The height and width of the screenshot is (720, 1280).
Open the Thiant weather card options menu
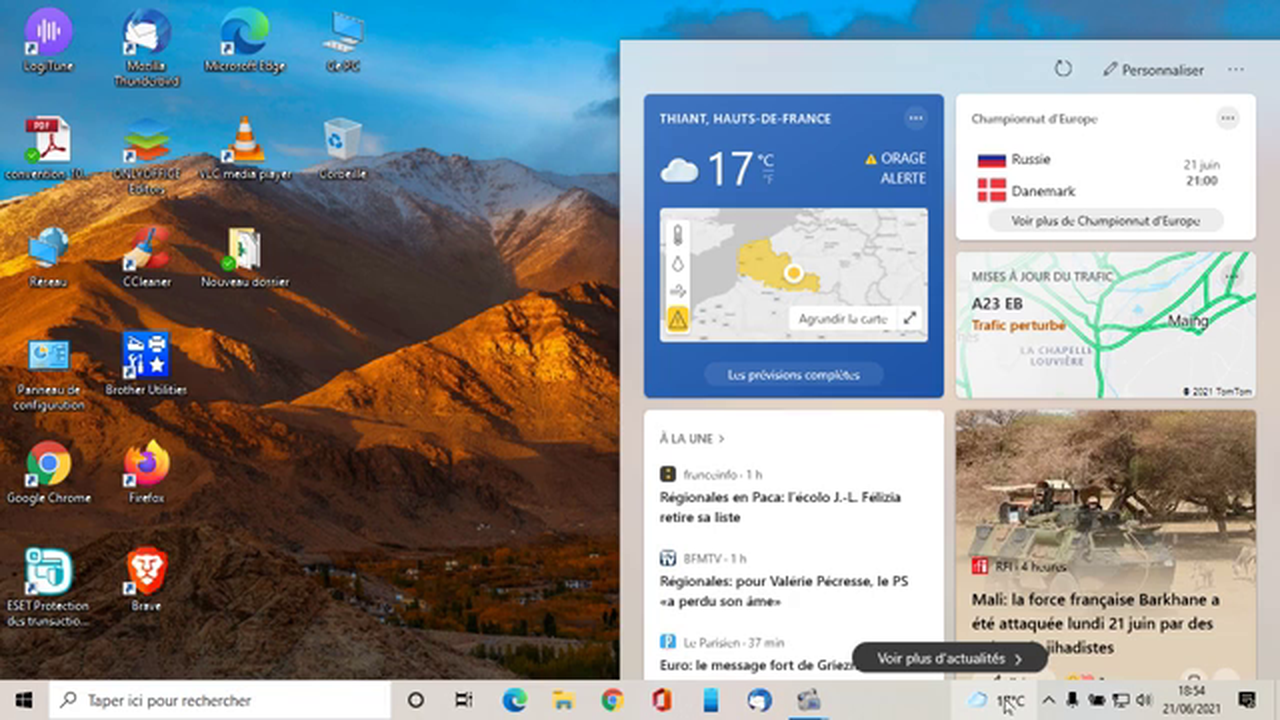[915, 118]
